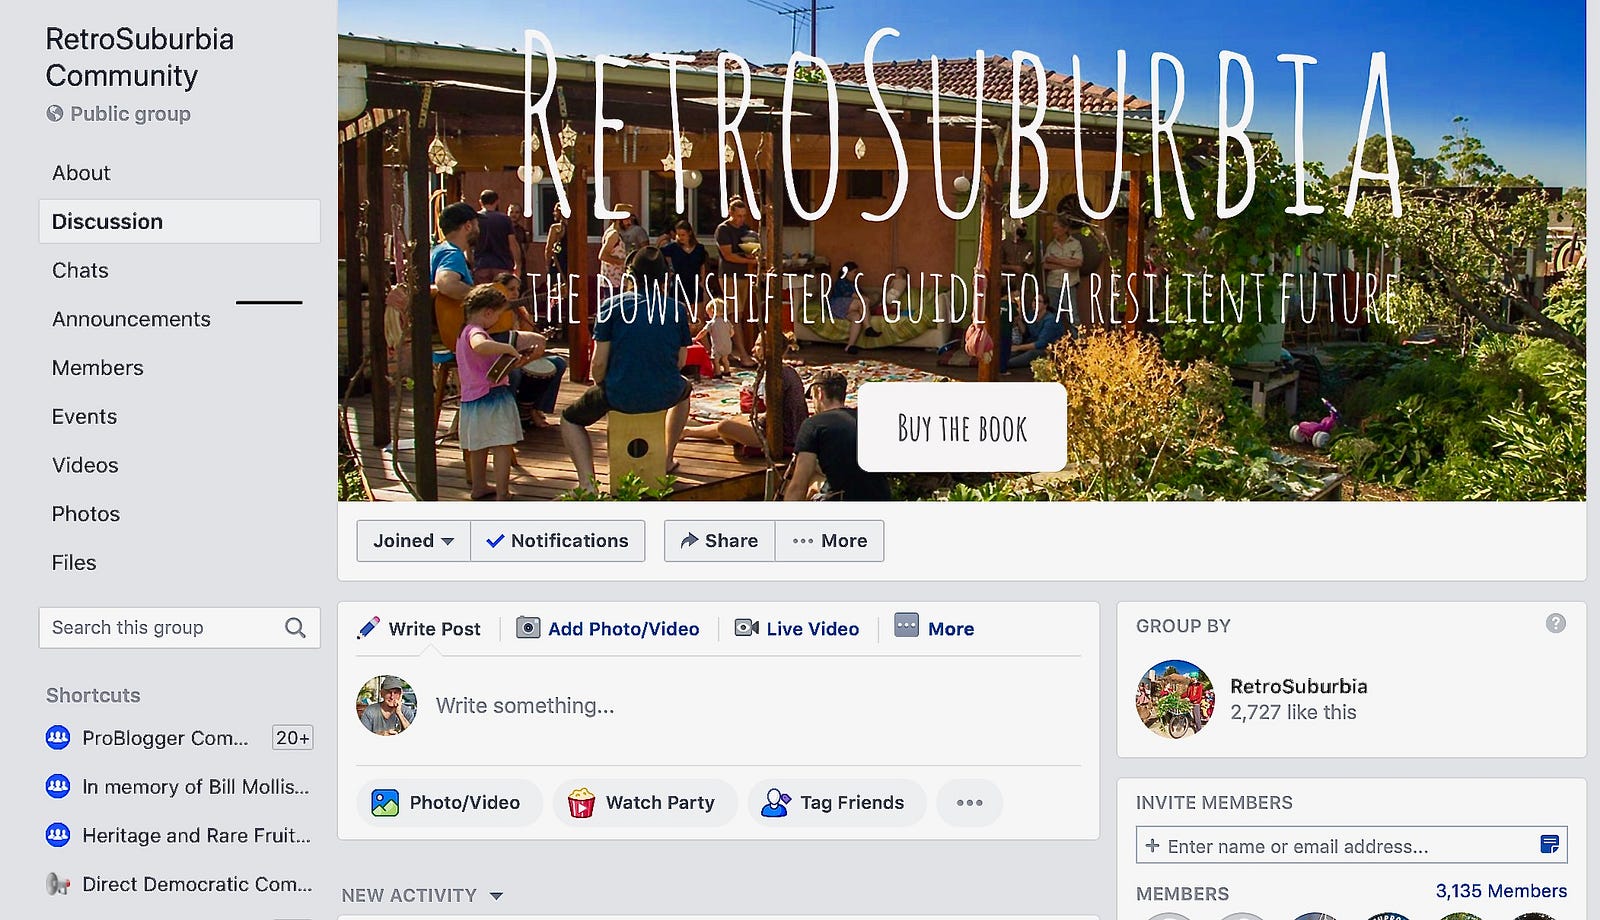Screen dimensions: 1600x920
Task: Open the RetroSuburbia page thumbnail
Action: tap(1175, 699)
